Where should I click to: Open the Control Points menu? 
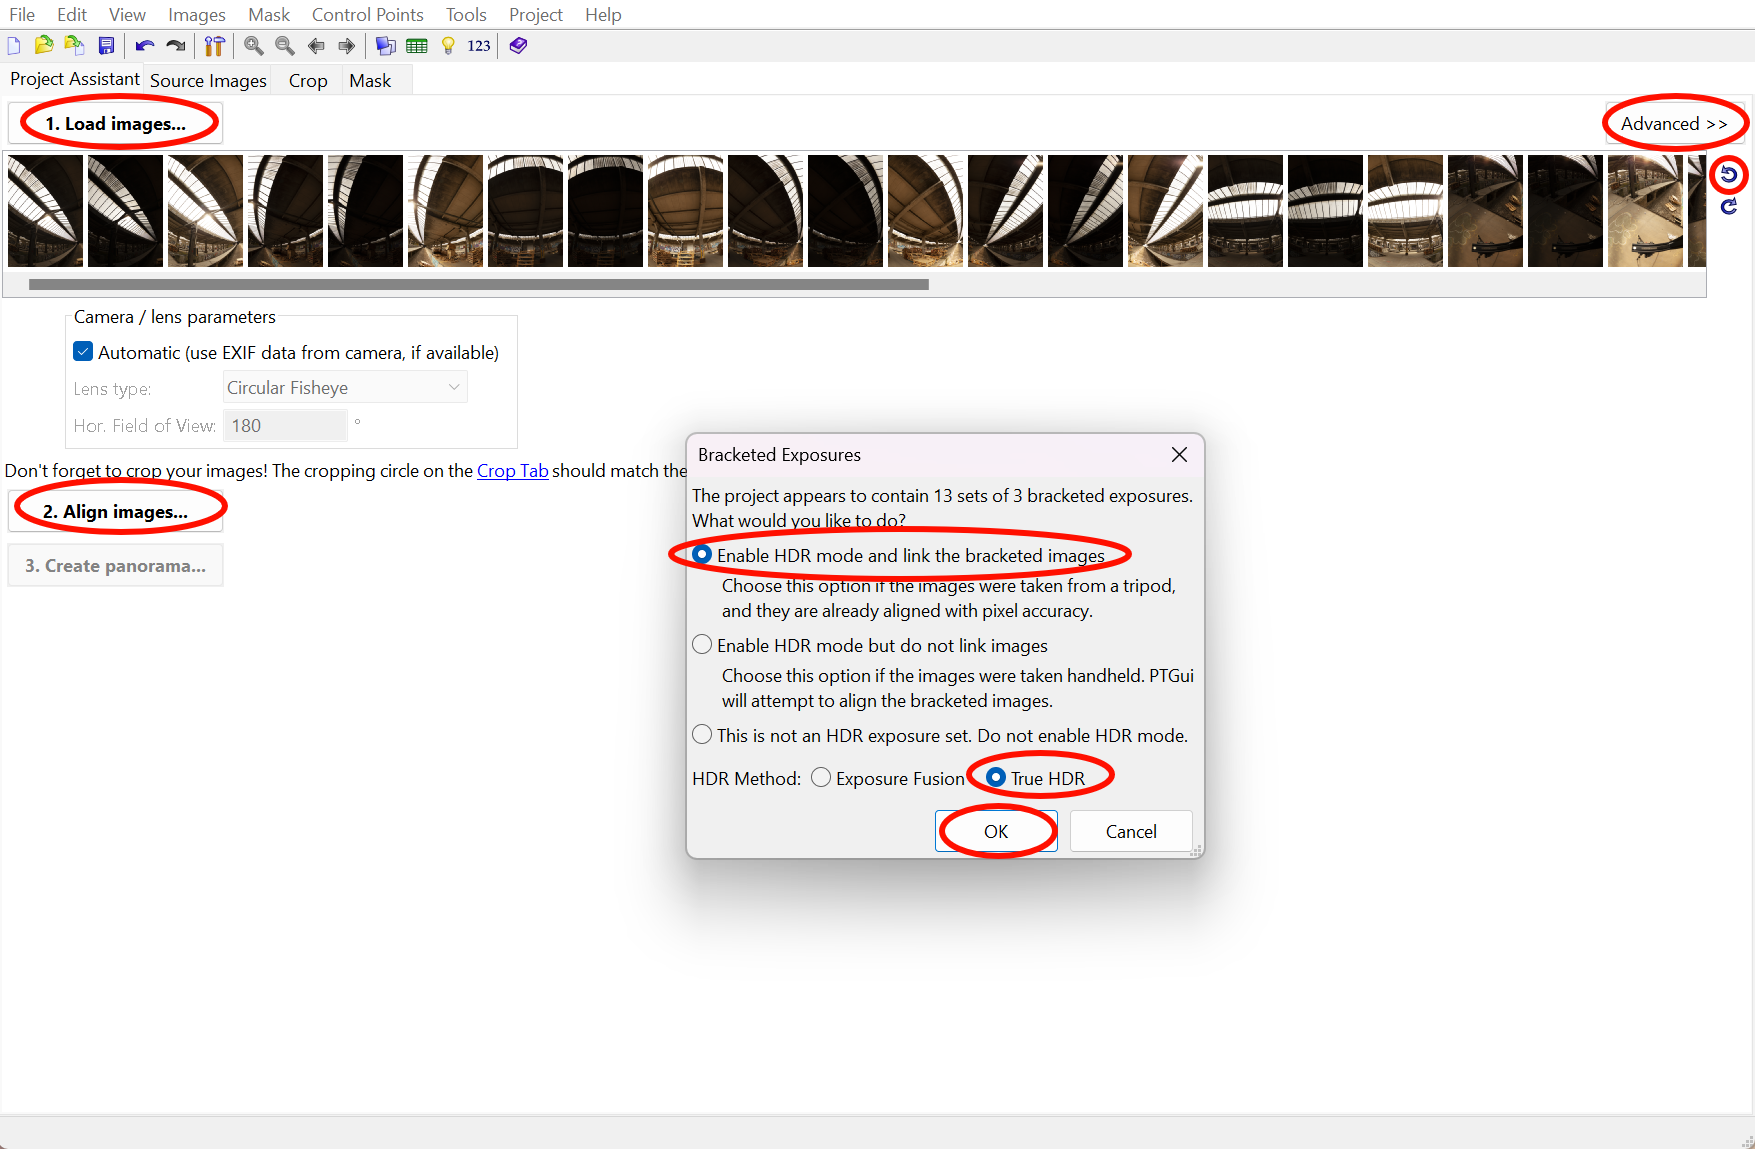[x=368, y=15]
